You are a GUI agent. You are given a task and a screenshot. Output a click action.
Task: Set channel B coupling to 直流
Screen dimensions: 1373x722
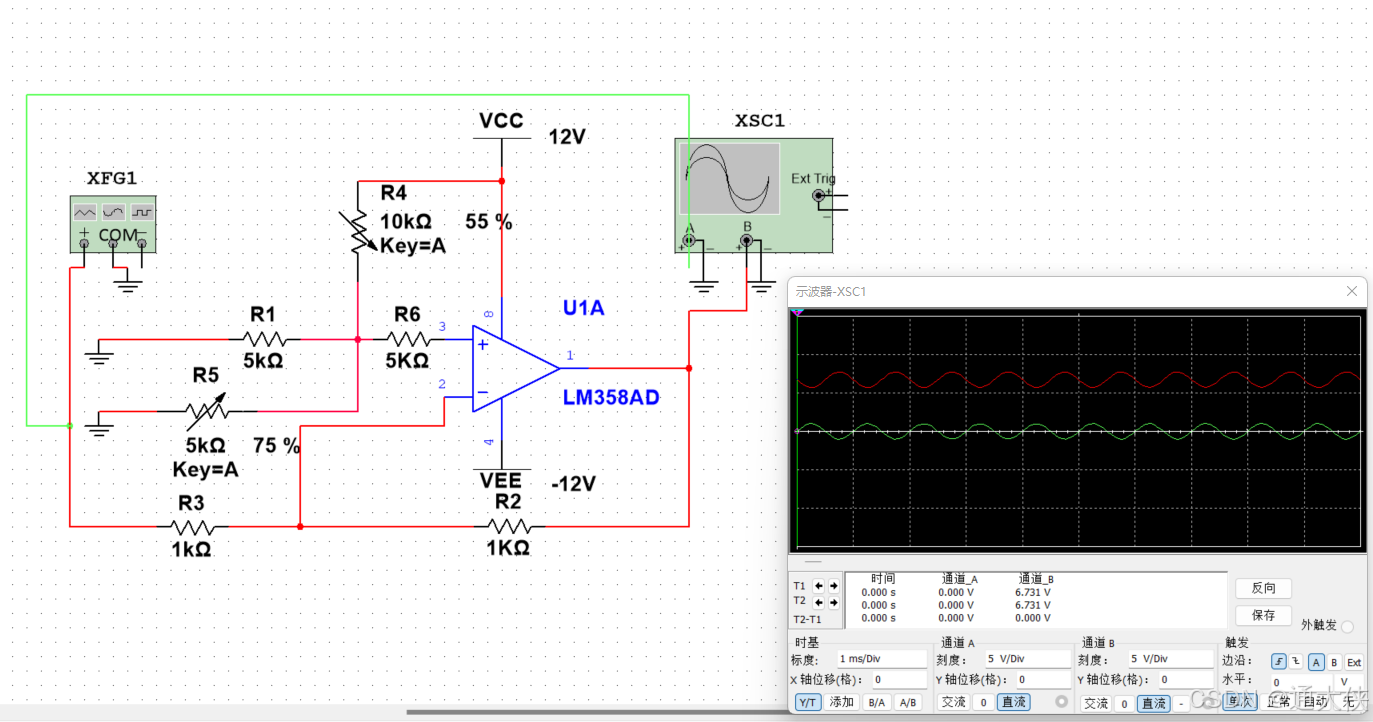click(x=1154, y=704)
